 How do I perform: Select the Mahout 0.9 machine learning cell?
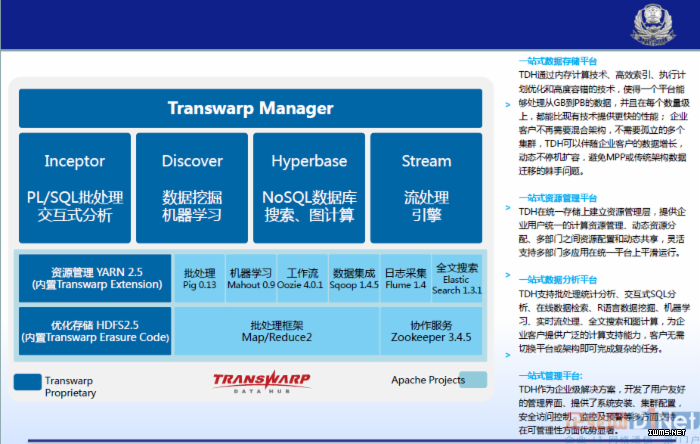pos(251,278)
